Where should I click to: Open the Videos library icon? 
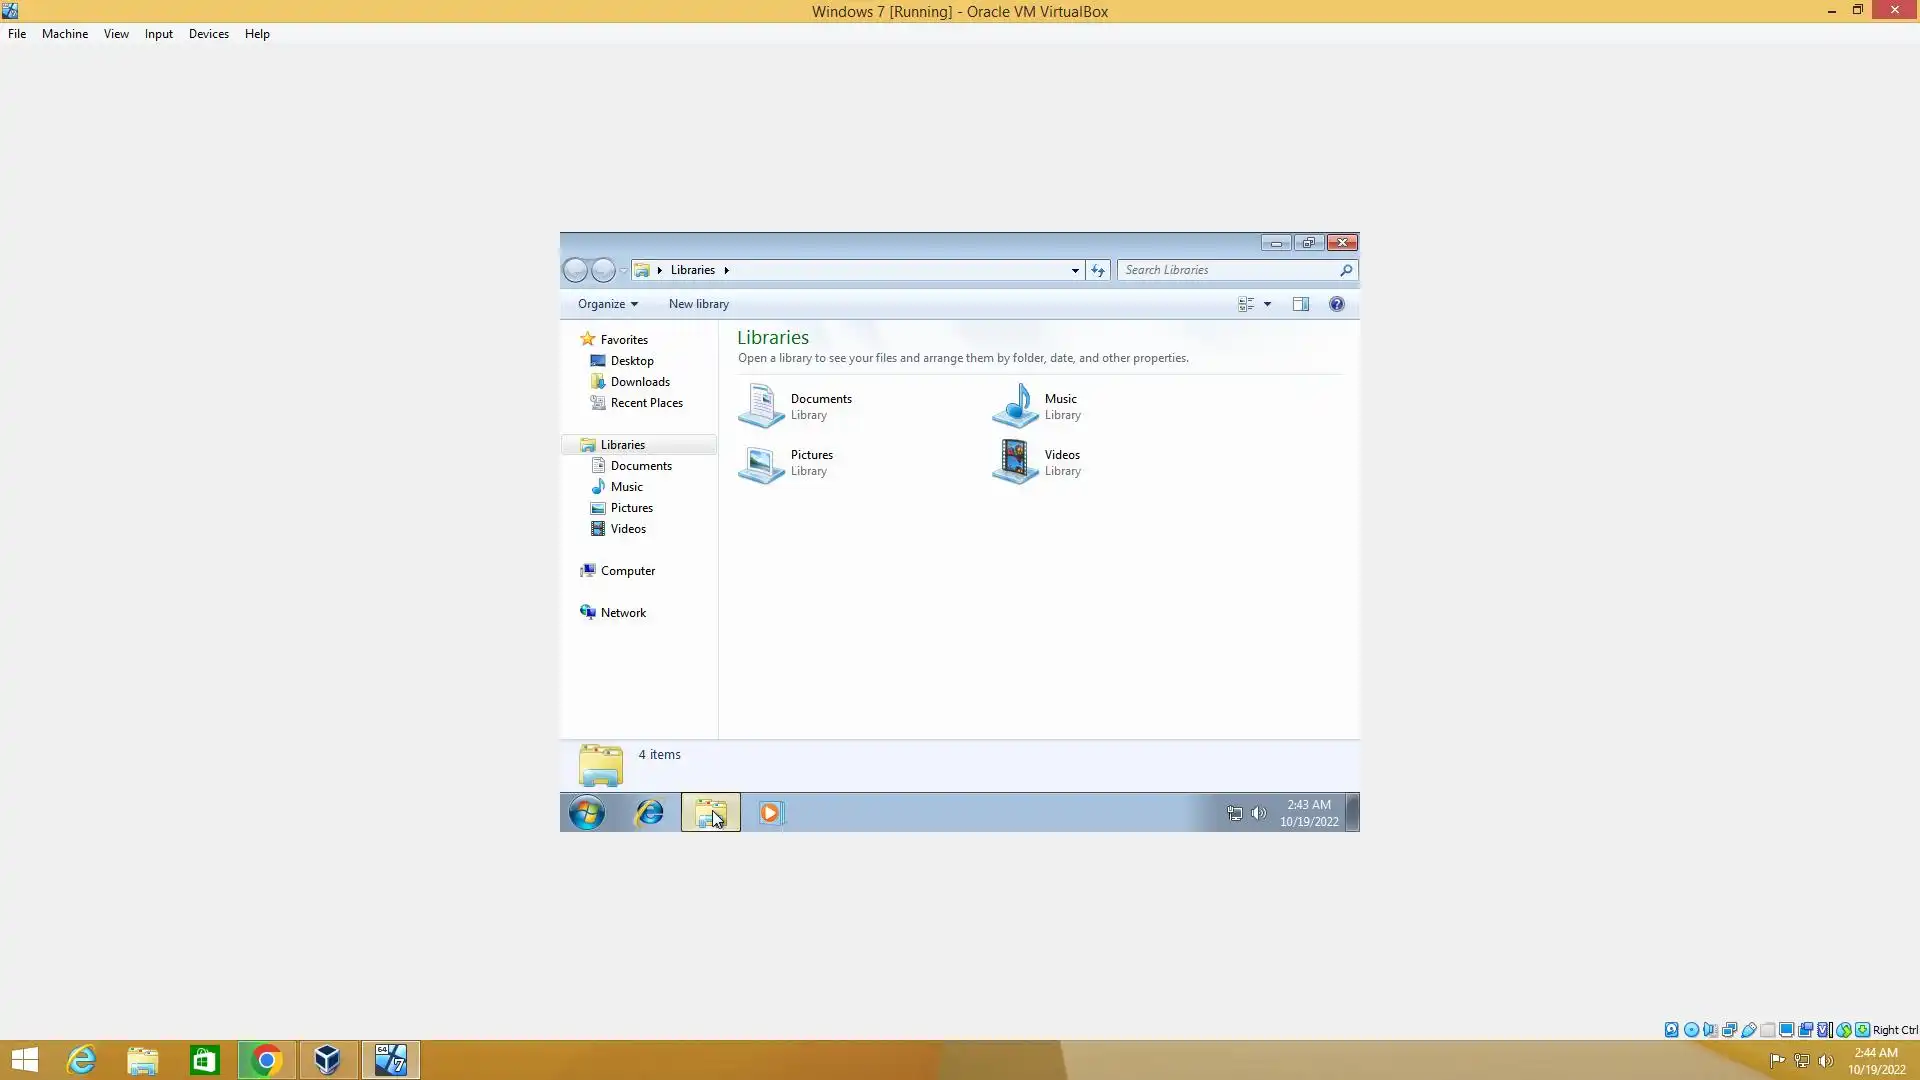[x=1015, y=462]
